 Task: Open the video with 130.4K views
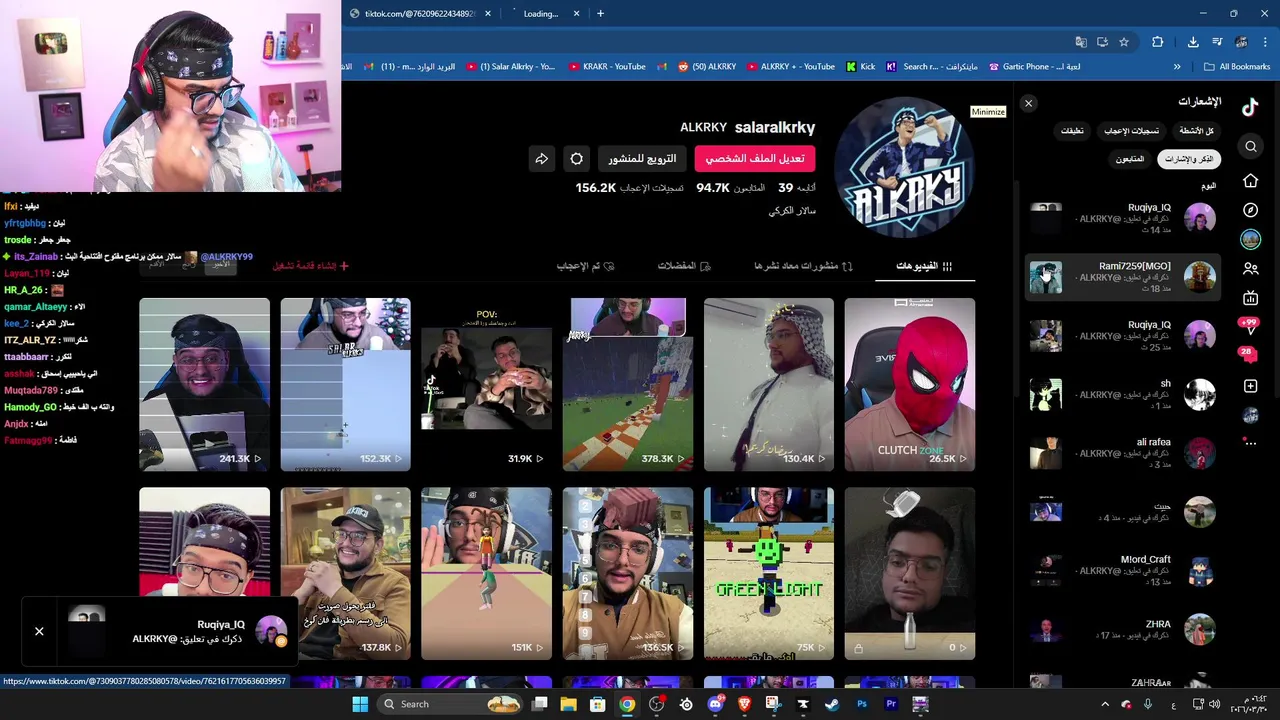coord(769,384)
